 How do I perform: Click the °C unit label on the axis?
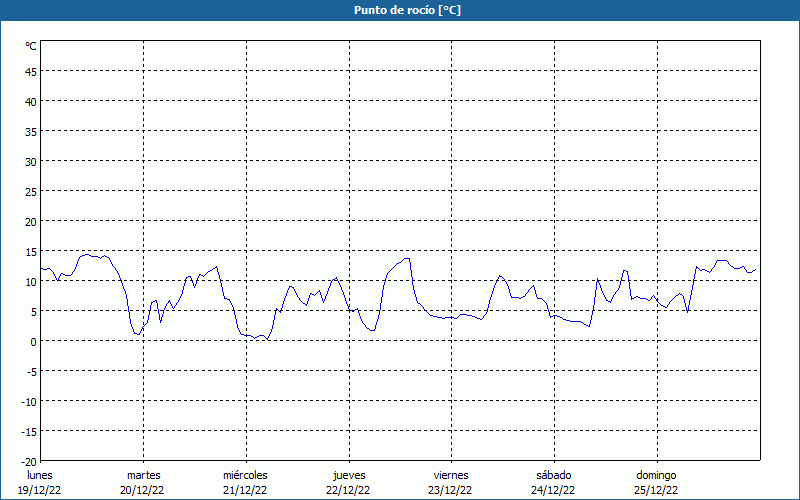tap(31, 46)
